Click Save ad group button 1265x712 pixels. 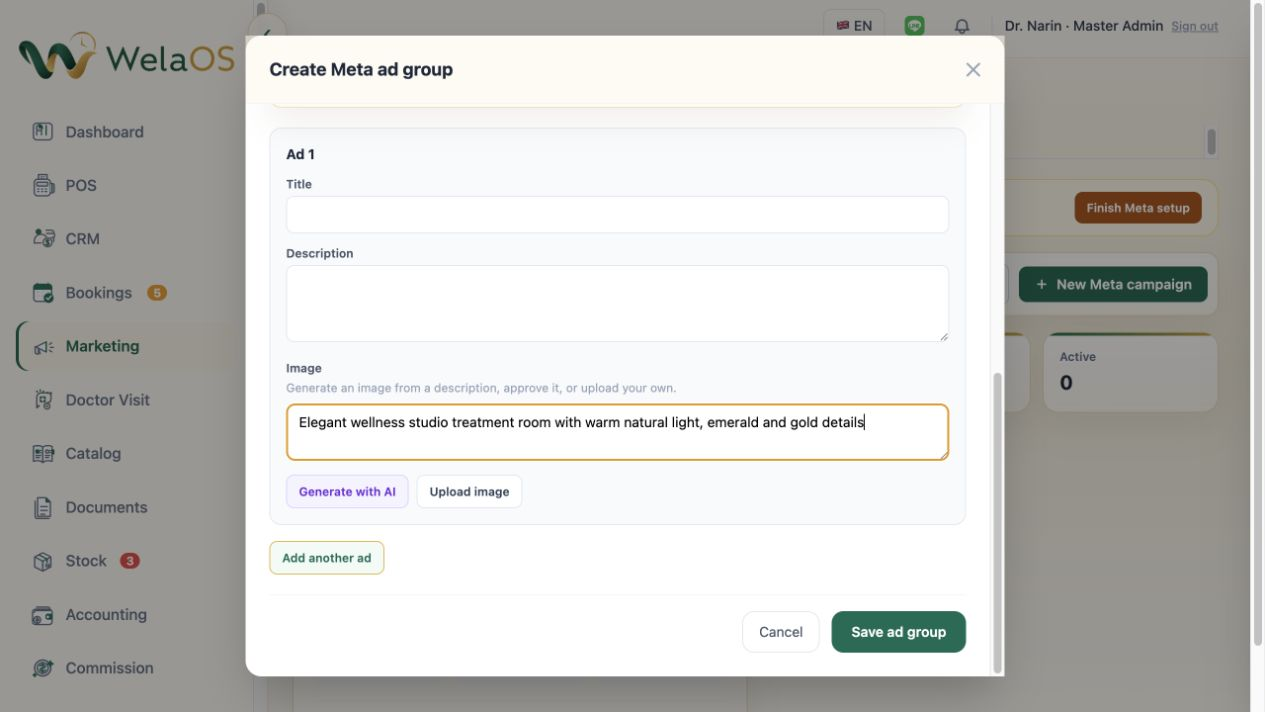point(898,632)
